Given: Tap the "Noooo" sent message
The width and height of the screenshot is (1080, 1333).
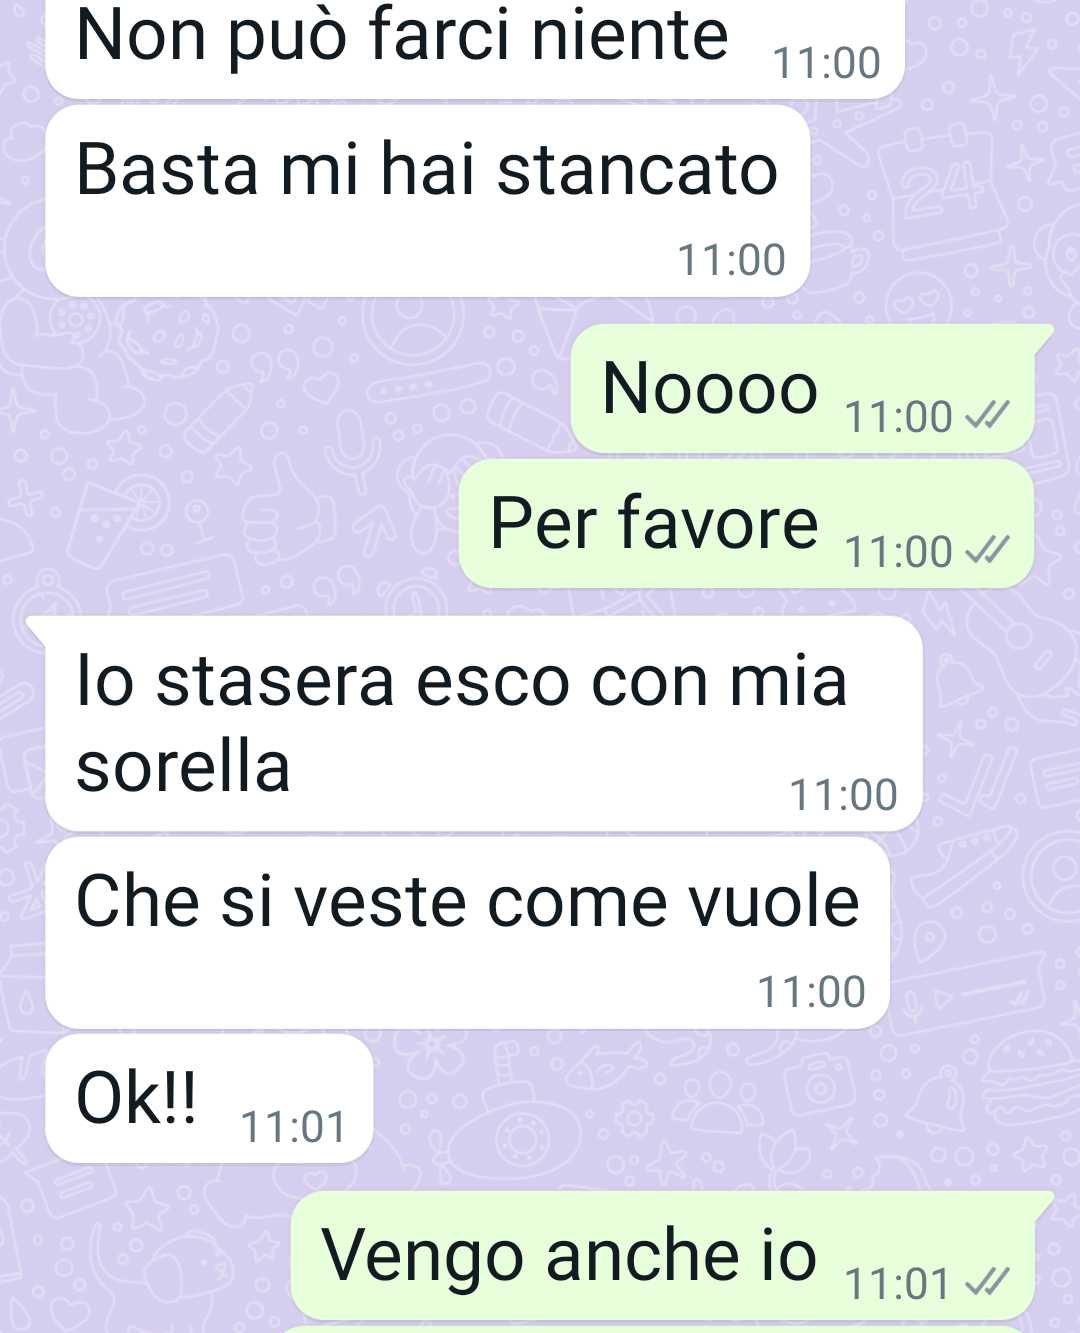Looking at the screenshot, I should 802,389.
